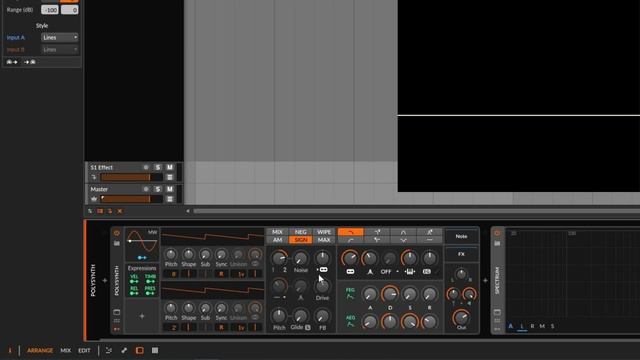Select the peak-shaped filter type icon
This screenshot has height=360, width=640.
point(403,232)
